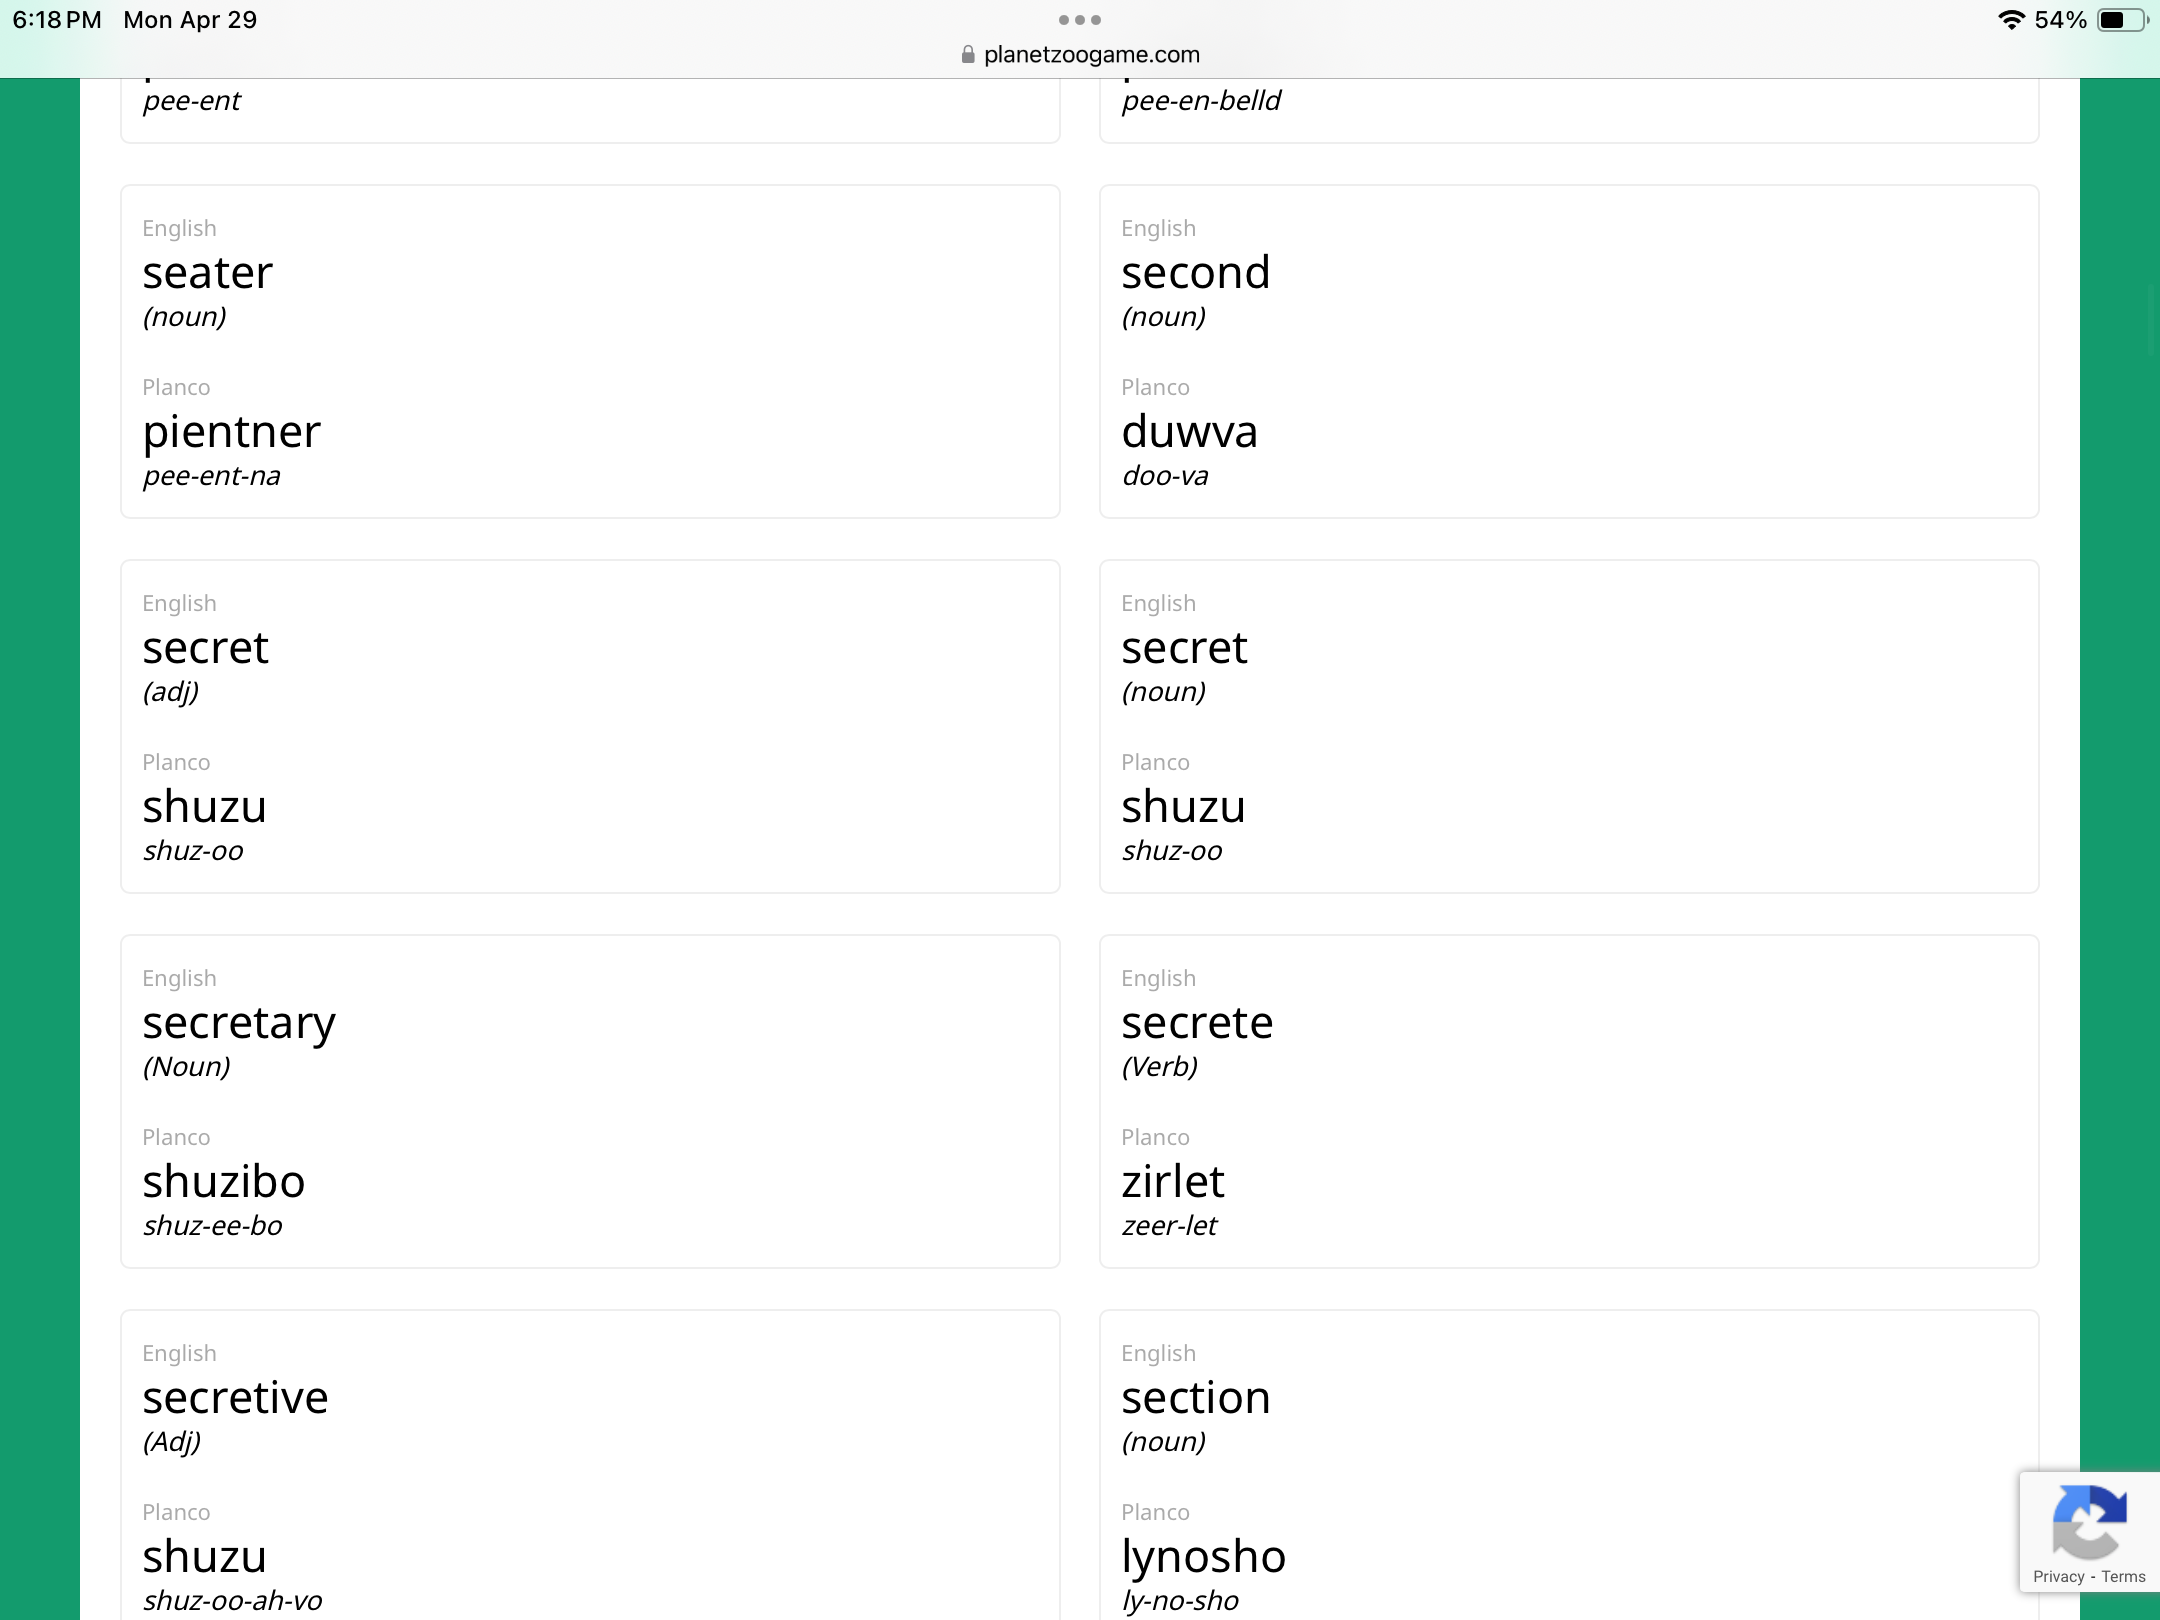This screenshot has width=2160, height=1620.
Task: Tap the Wi-Fi status icon
Action: click(2010, 20)
